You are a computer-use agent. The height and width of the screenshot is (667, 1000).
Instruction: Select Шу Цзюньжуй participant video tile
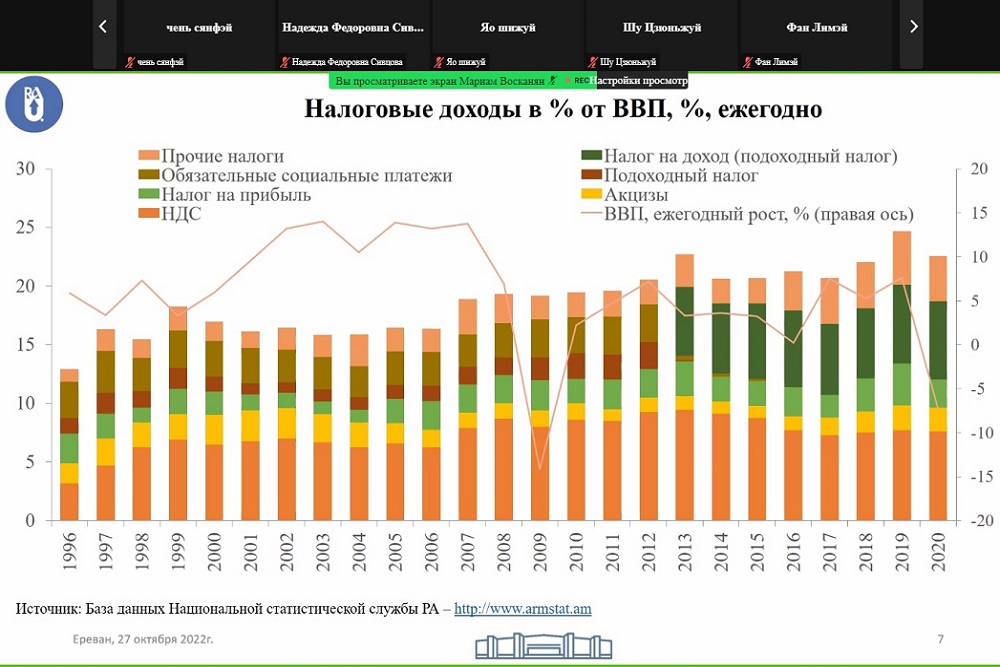pyautogui.click(x=662, y=28)
